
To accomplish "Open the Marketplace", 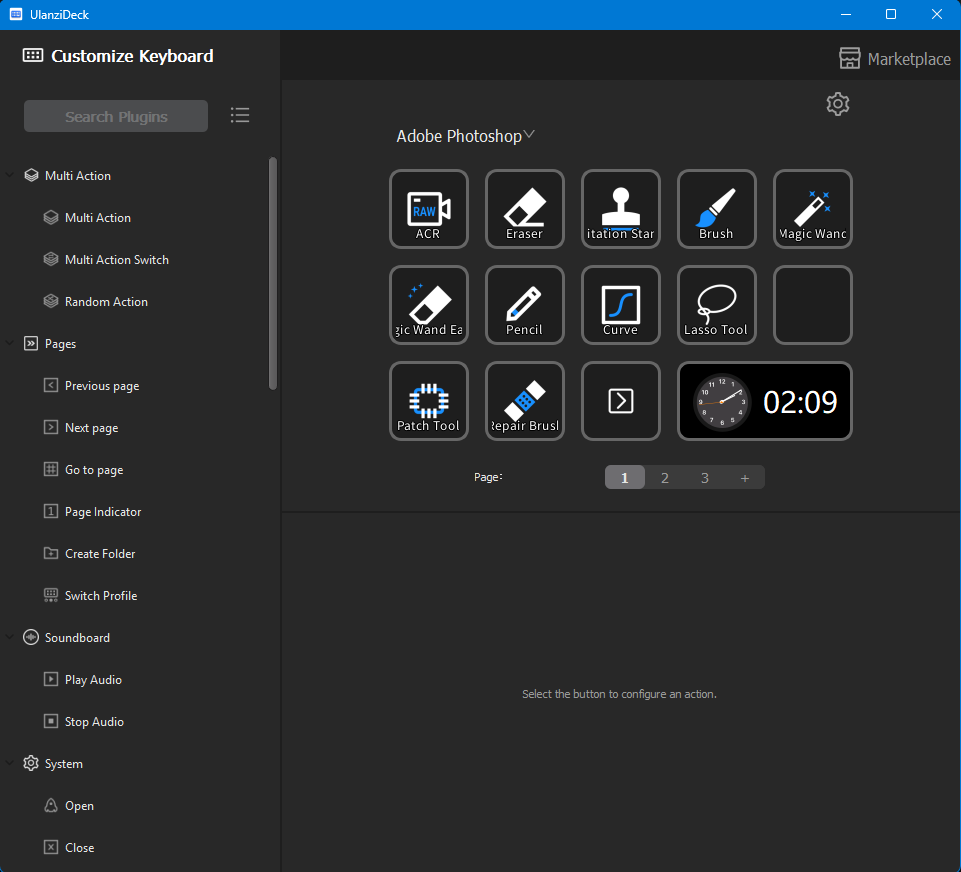I will 895,59.
